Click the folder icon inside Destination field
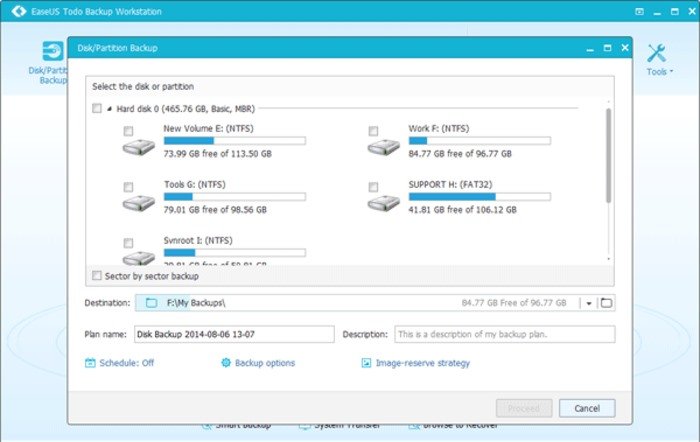The image size is (700, 442). [151, 303]
